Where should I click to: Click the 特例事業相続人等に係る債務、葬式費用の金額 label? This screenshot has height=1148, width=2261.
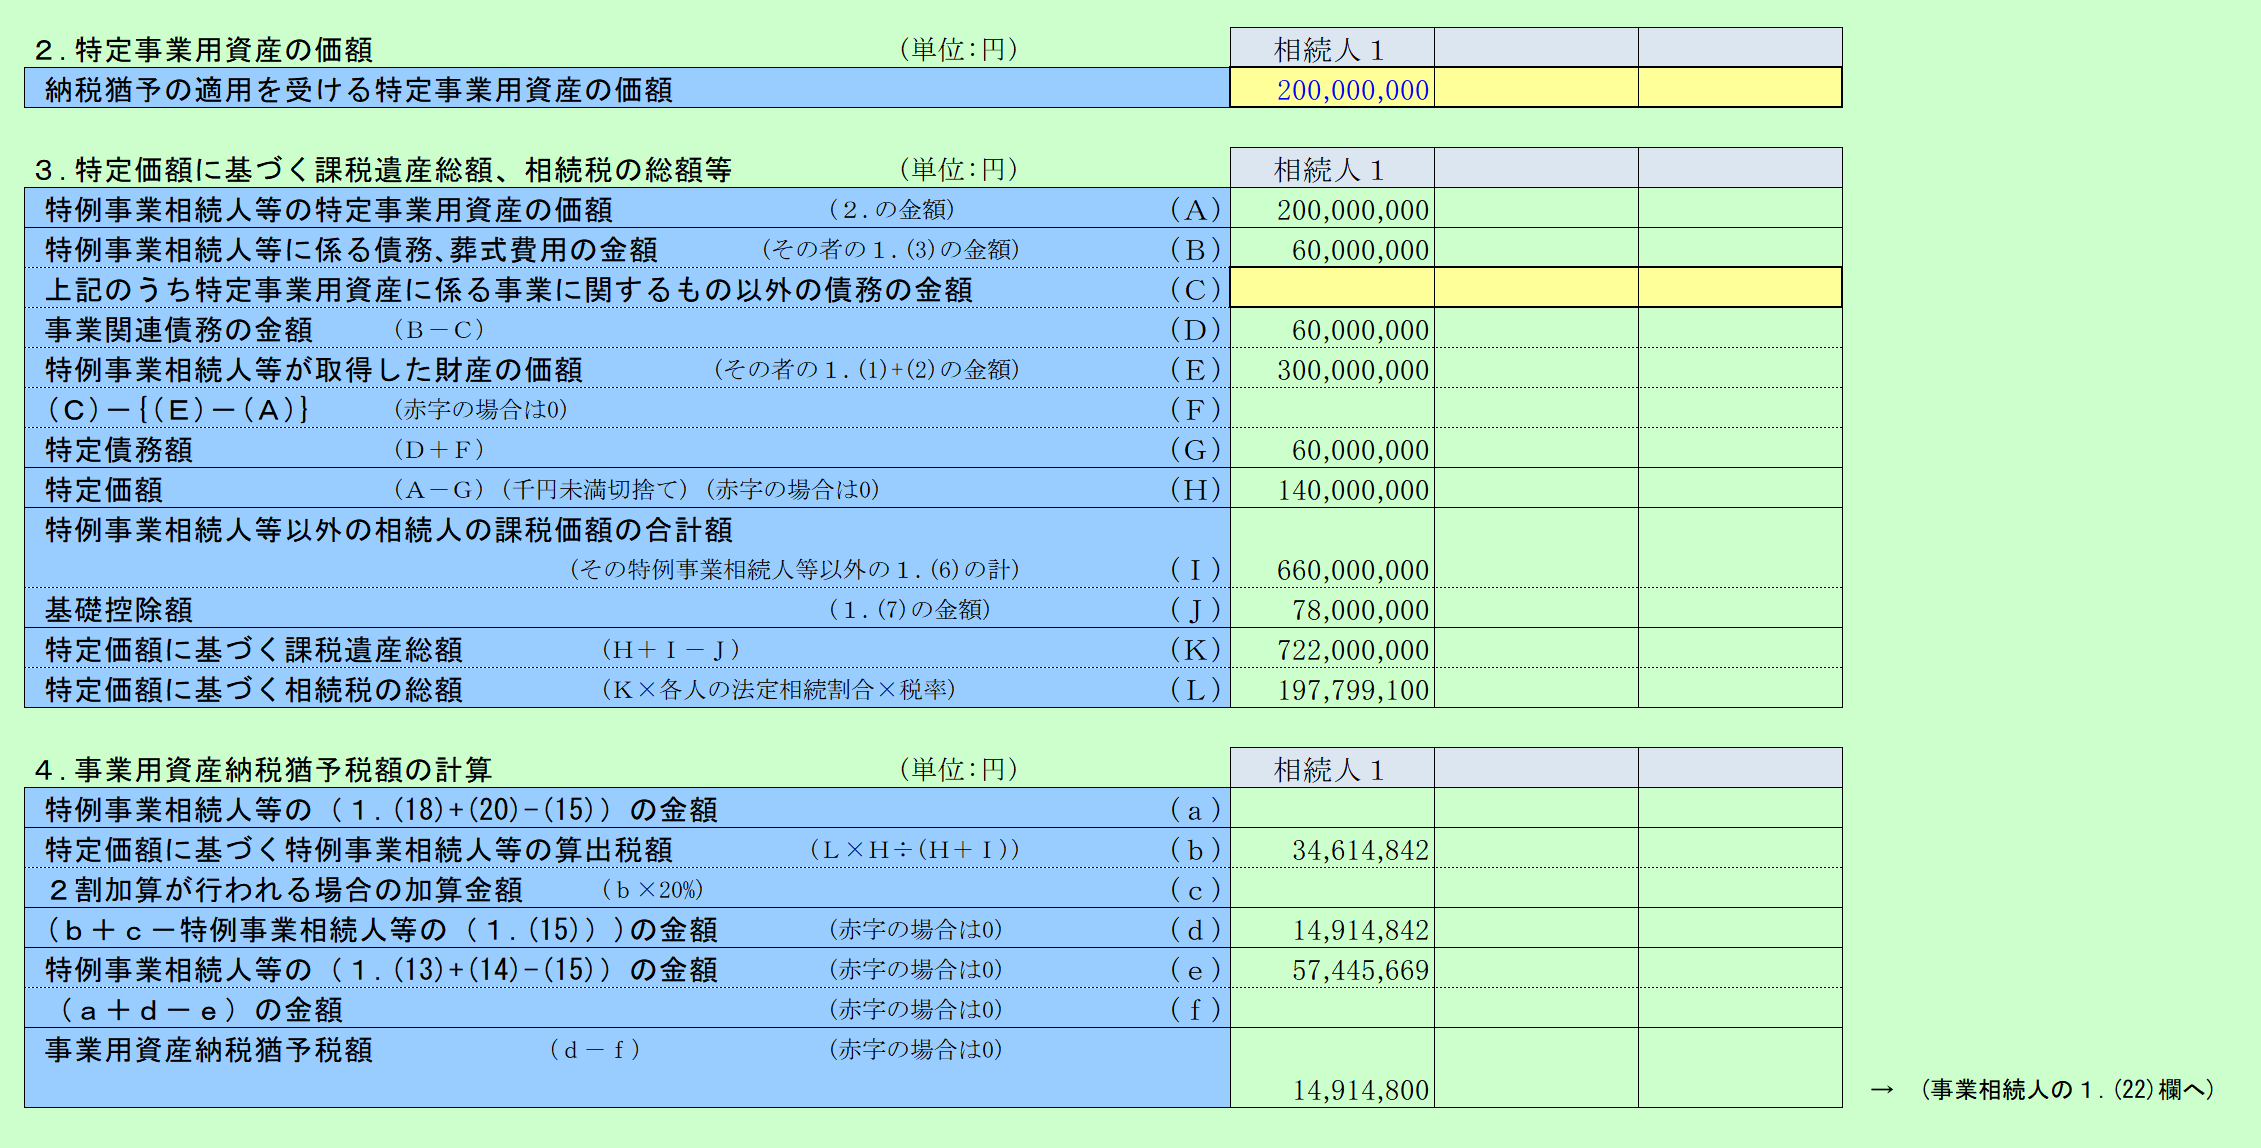[x=352, y=250]
